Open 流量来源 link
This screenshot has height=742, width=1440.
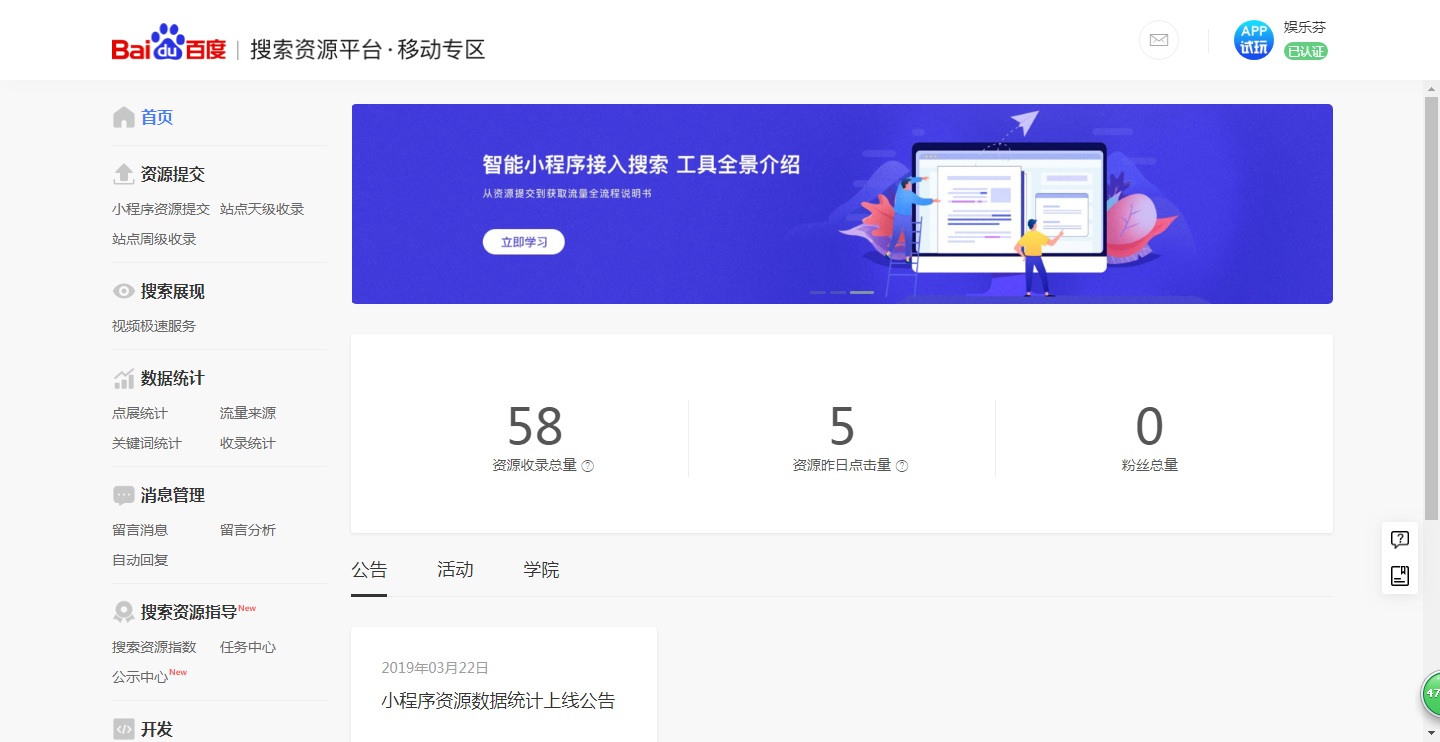coord(248,413)
